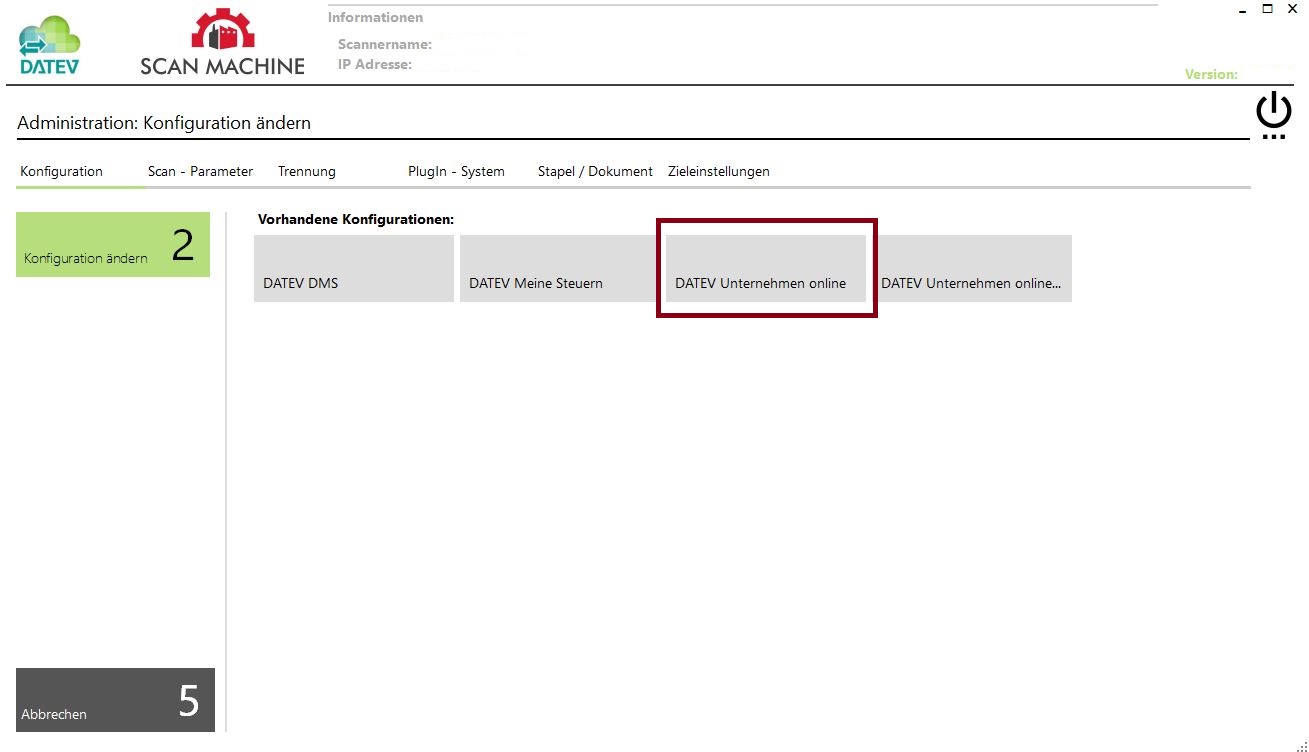Select the DATEV DMS configuration
The image size is (1309, 752).
coord(354,268)
